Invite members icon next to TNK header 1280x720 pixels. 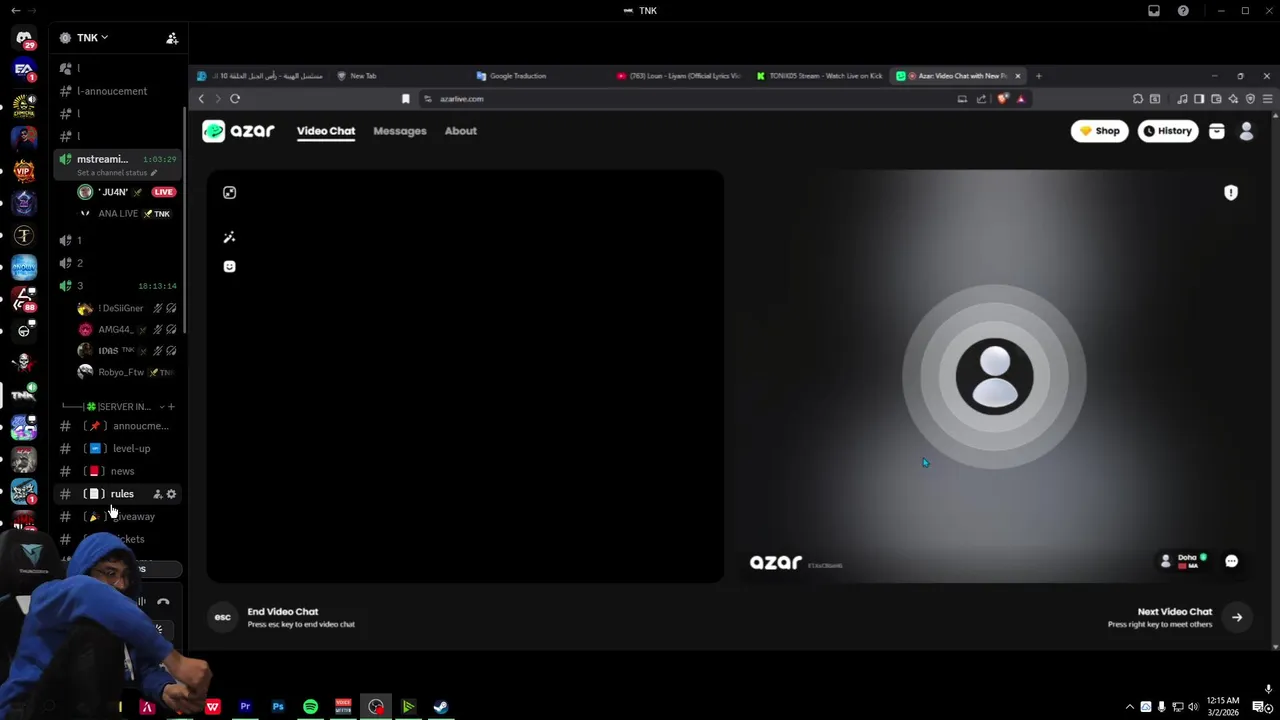[172, 38]
